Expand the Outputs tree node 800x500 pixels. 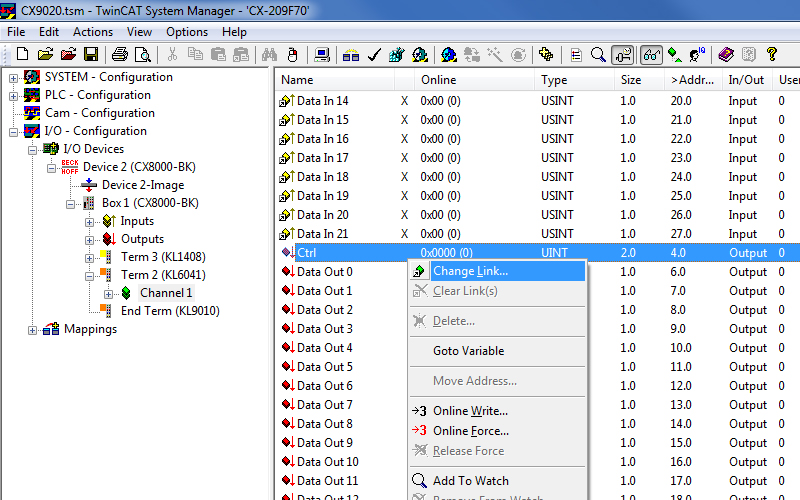[89, 240]
